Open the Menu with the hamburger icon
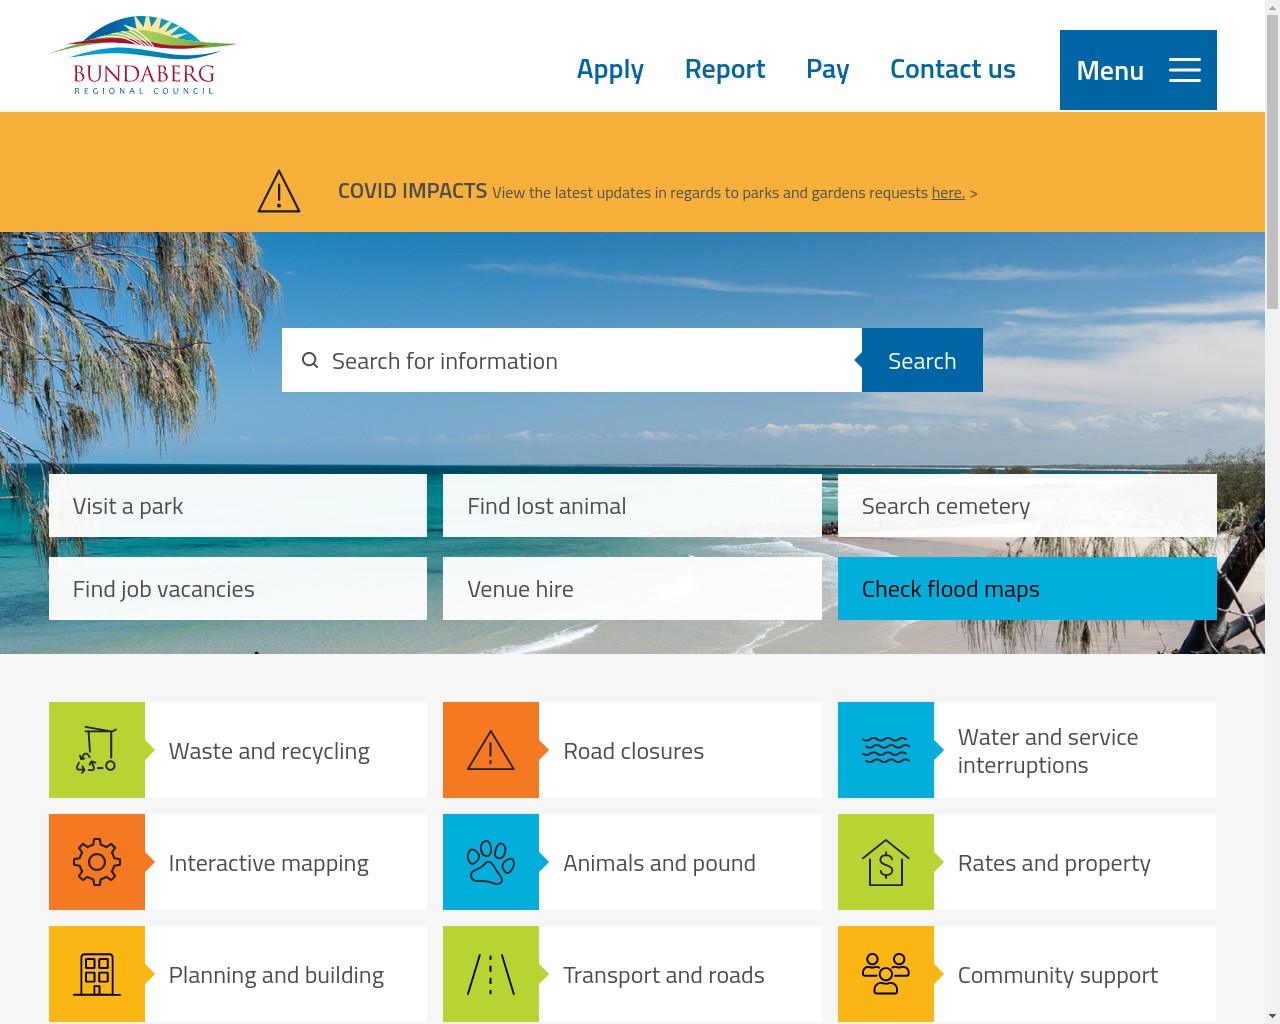1280x1024 pixels. [1184, 70]
